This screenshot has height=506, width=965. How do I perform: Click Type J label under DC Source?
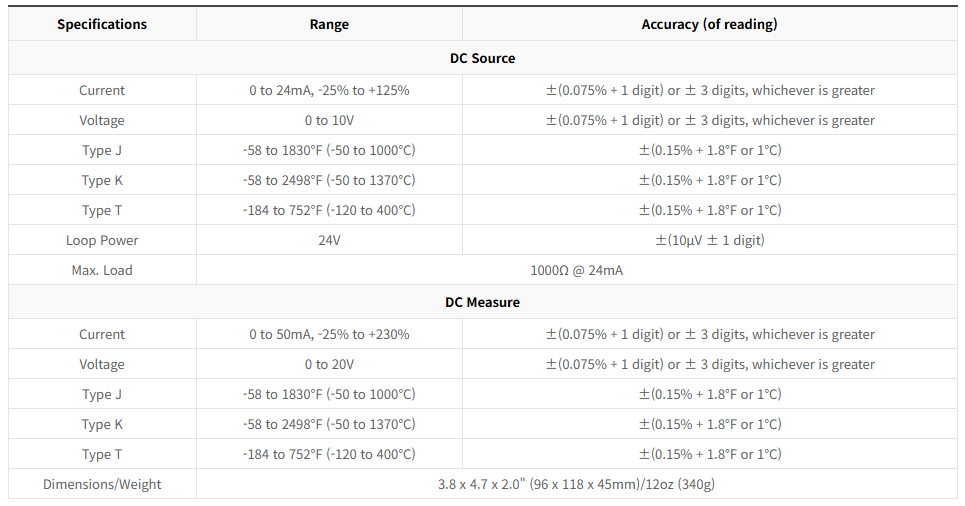coord(102,150)
